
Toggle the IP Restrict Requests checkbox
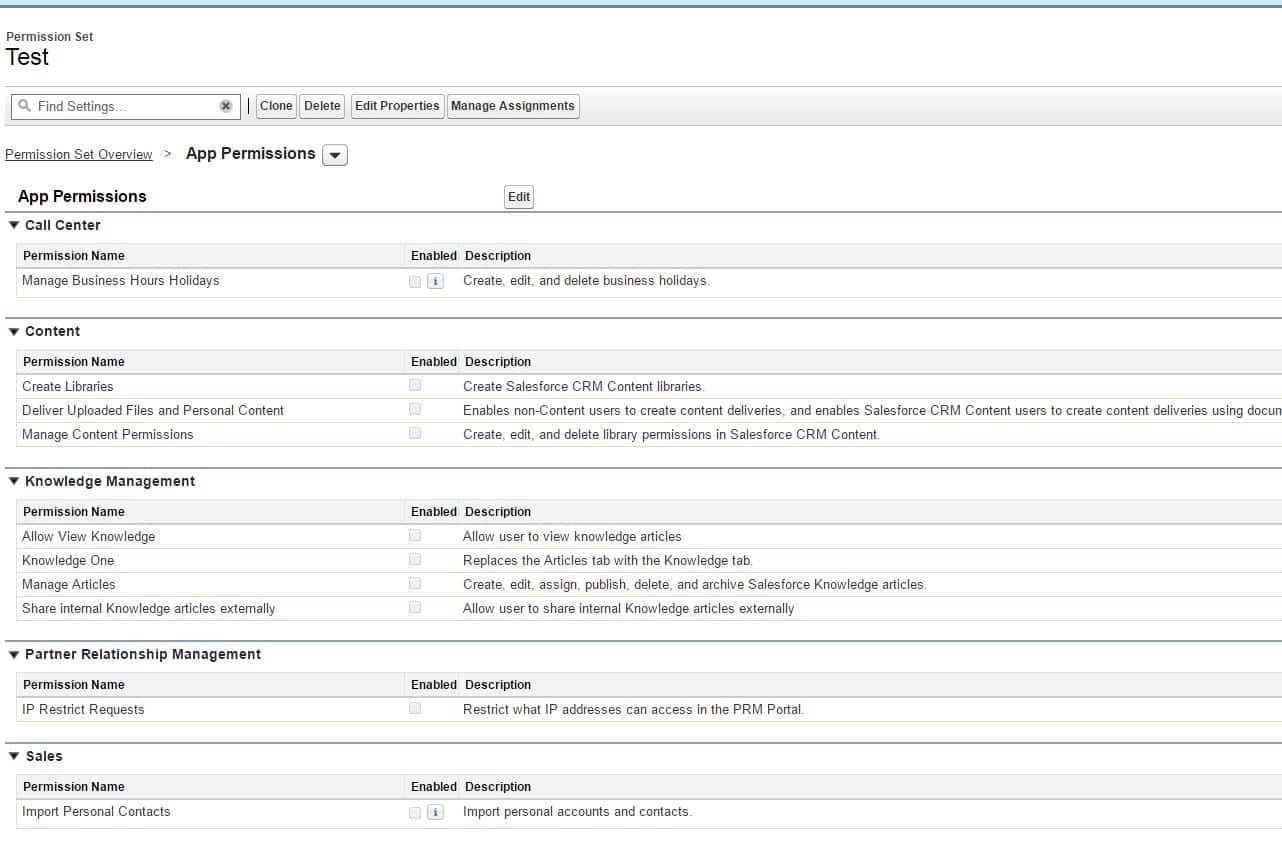click(x=415, y=708)
